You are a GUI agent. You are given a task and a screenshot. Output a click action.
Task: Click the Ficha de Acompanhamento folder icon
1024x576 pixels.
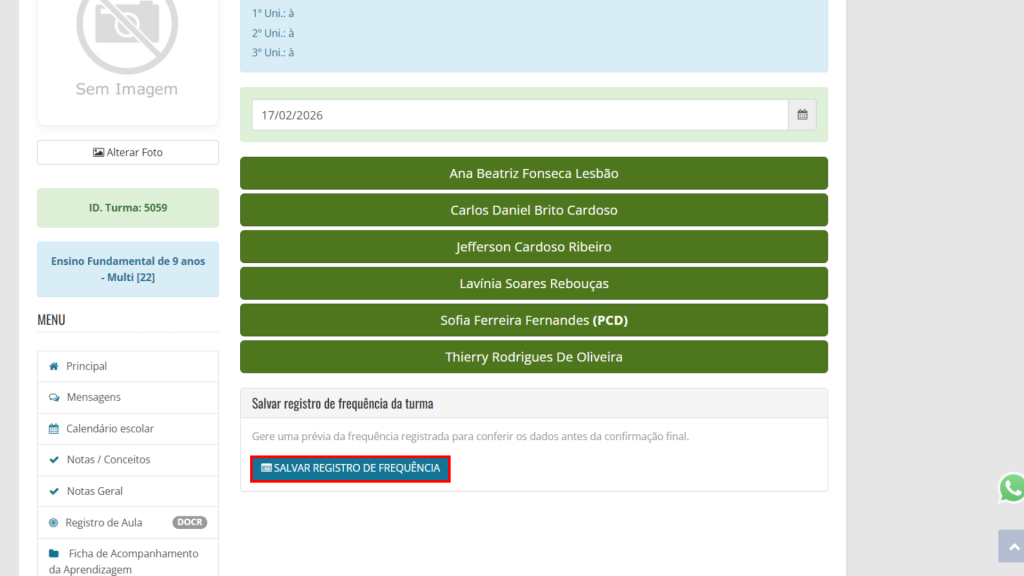click(x=54, y=554)
